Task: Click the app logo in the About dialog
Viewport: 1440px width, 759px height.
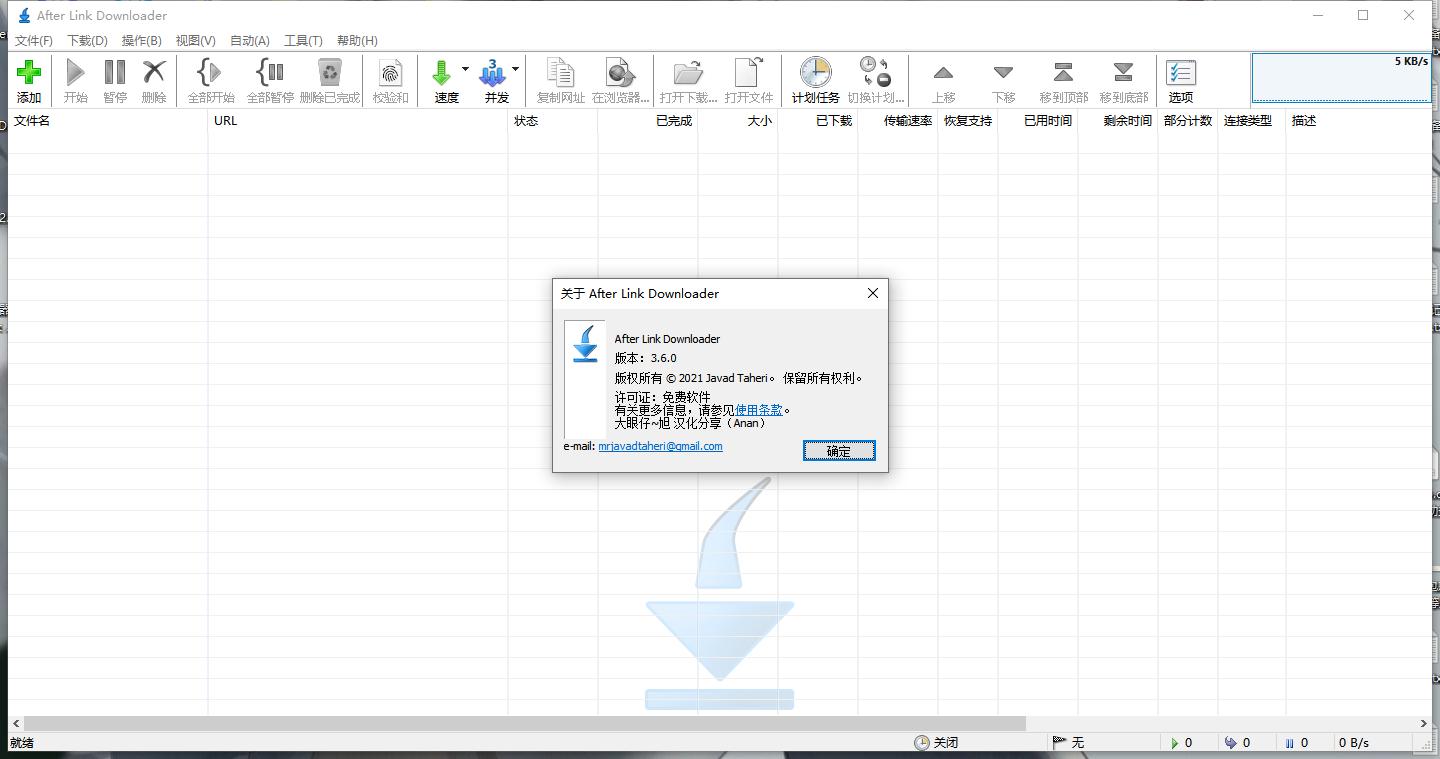Action: click(x=585, y=344)
